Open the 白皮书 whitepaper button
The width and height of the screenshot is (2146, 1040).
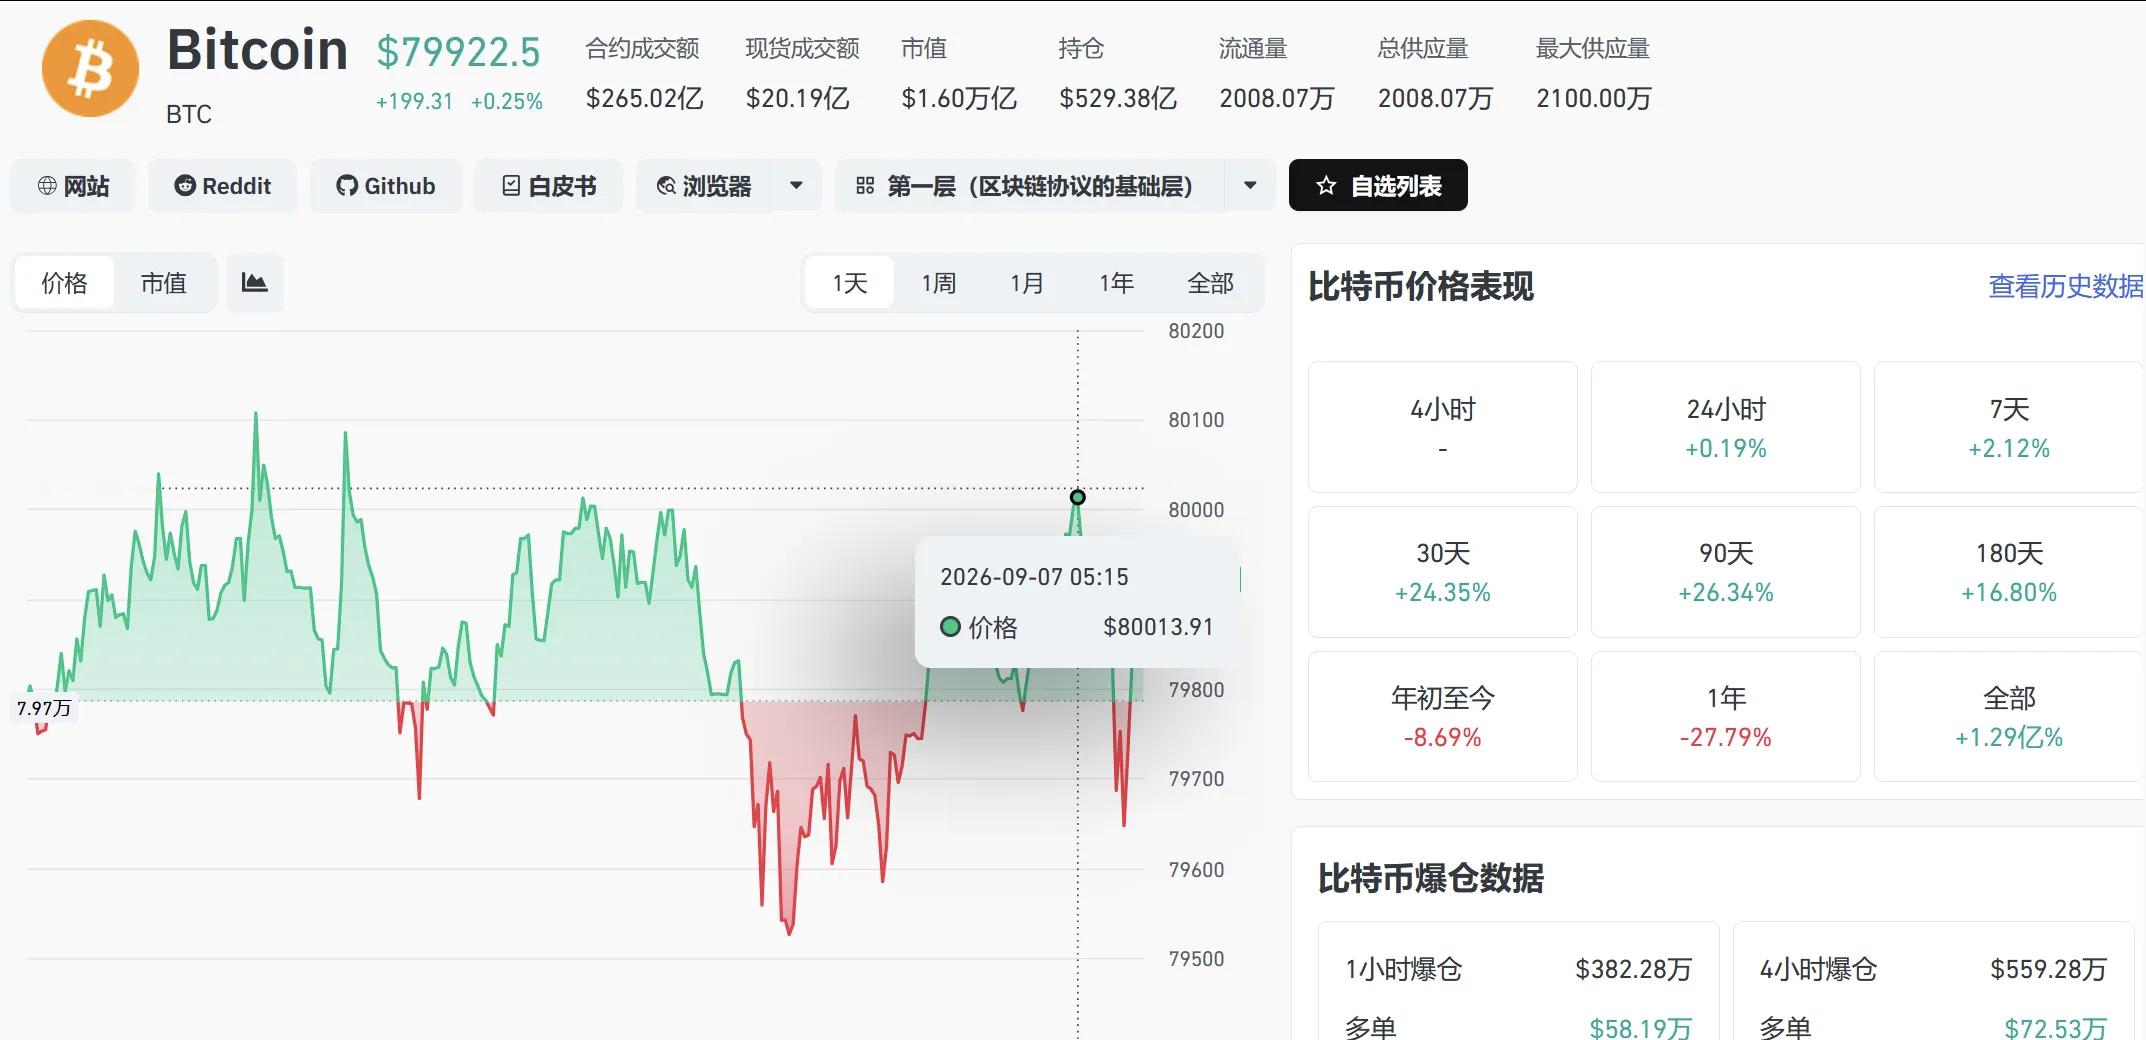point(548,186)
